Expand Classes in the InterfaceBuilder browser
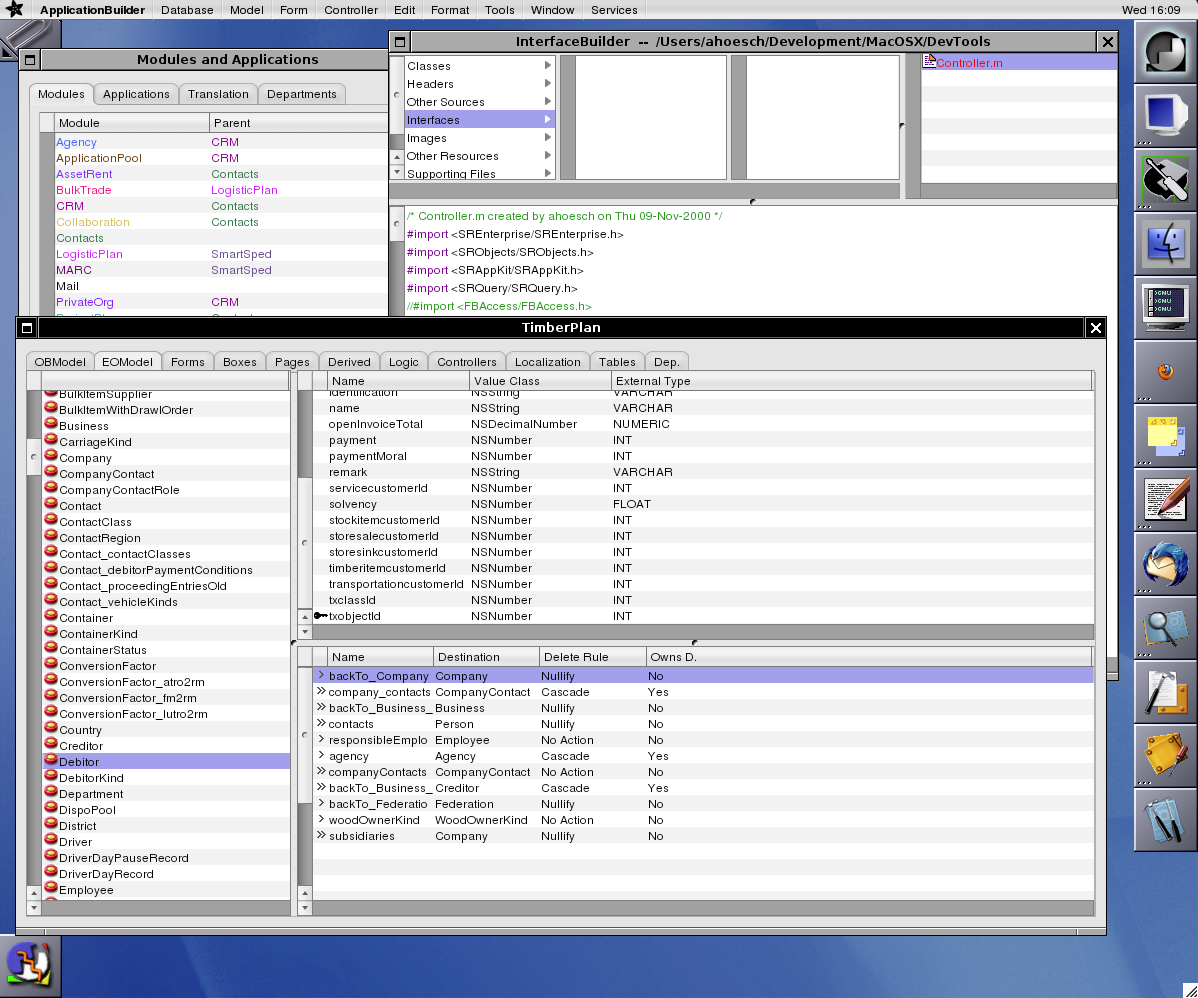The height and width of the screenshot is (998, 1198). tap(548, 66)
